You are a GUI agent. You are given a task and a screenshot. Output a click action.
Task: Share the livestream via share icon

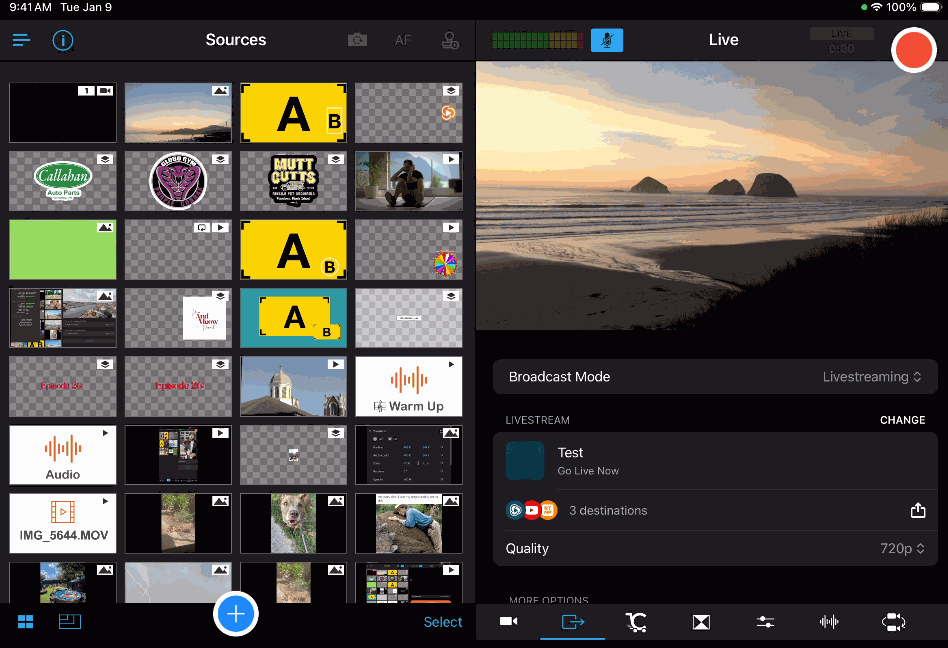[918, 510]
